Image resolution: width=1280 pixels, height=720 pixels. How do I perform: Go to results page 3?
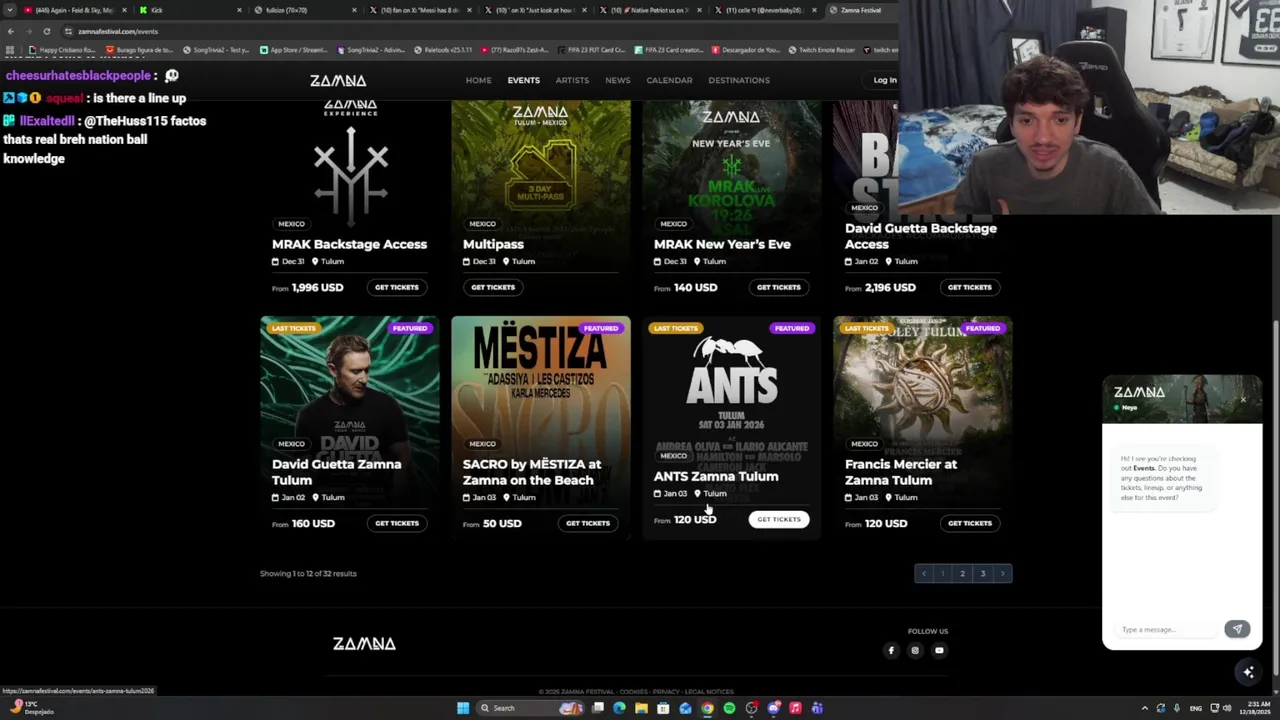point(982,573)
